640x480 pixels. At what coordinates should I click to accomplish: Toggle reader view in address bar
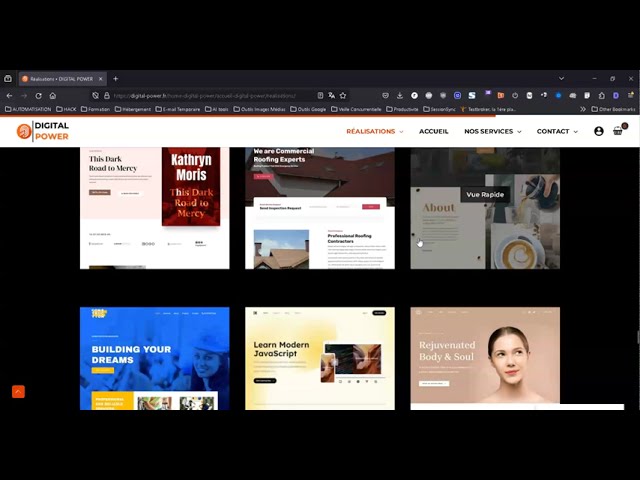pyautogui.click(x=320, y=96)
